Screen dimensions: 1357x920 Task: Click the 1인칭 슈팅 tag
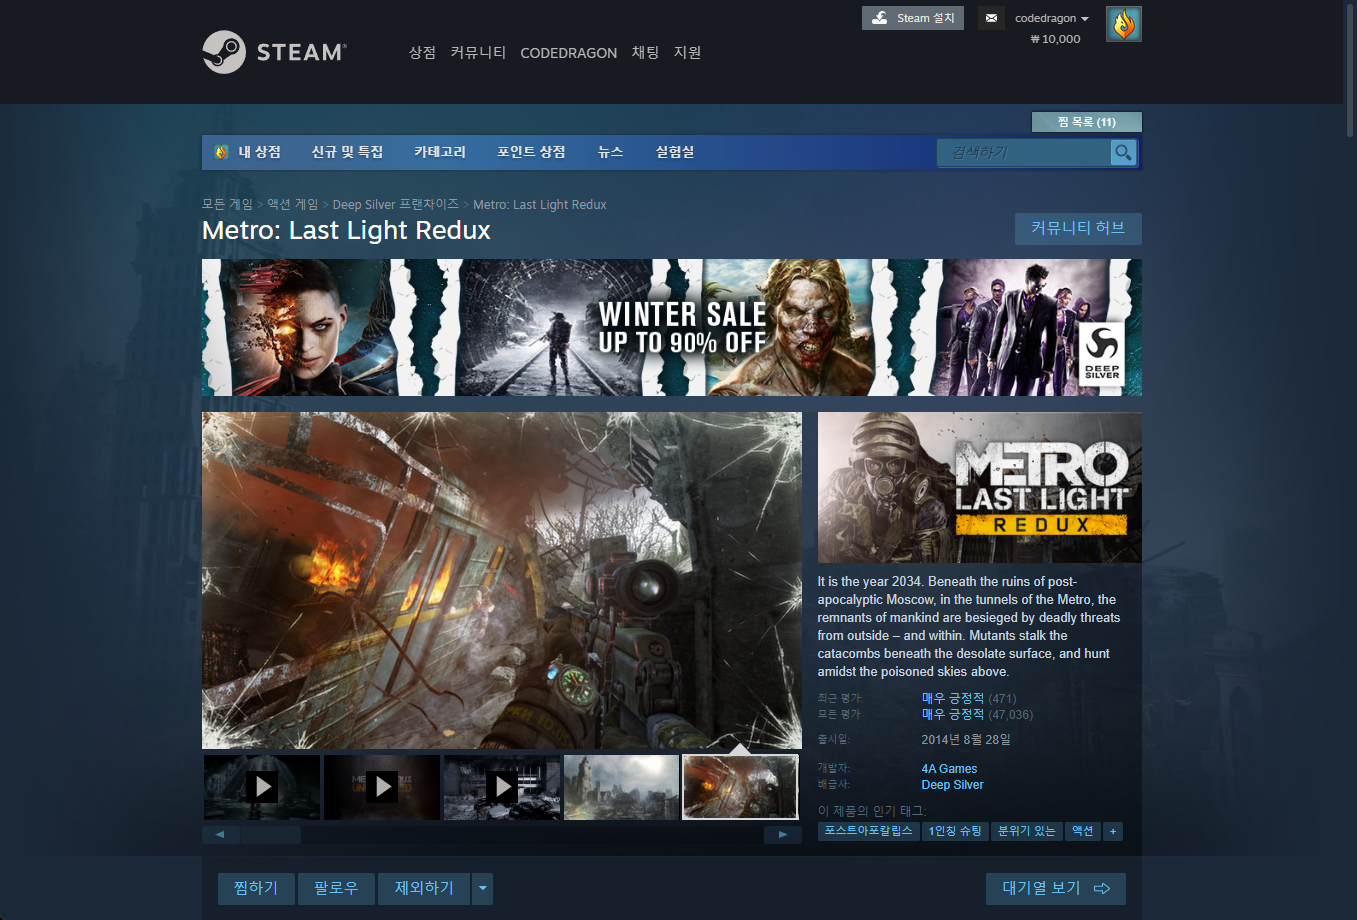point(955,831)
